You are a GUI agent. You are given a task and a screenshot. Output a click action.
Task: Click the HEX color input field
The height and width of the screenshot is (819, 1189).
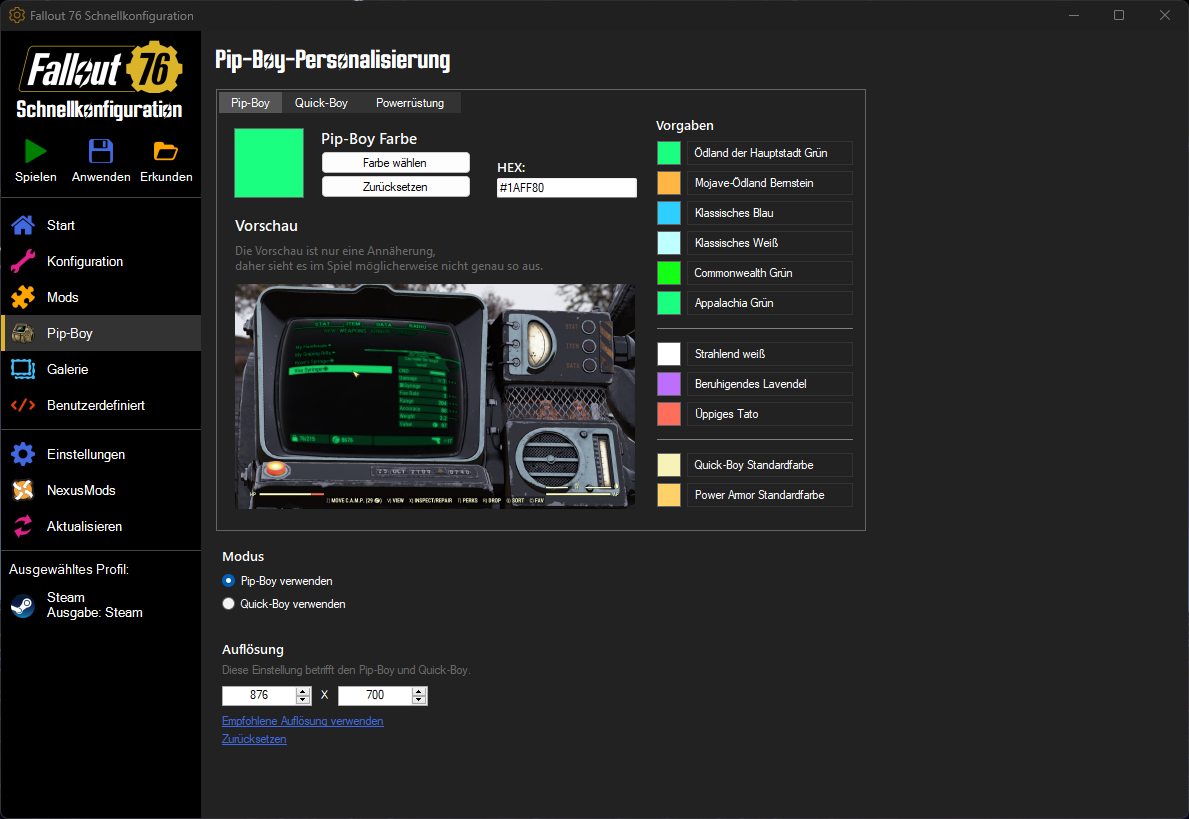pos(566,187)
